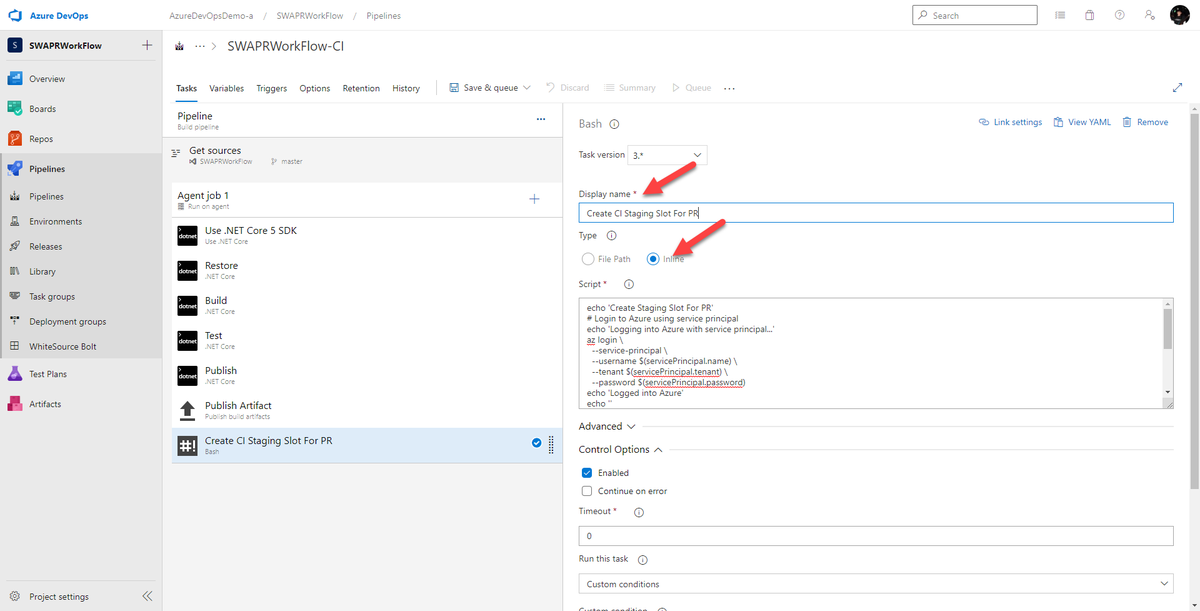Open the help question mark icon
This screenshot has height=611, width=1200.
coord(1120,15)
